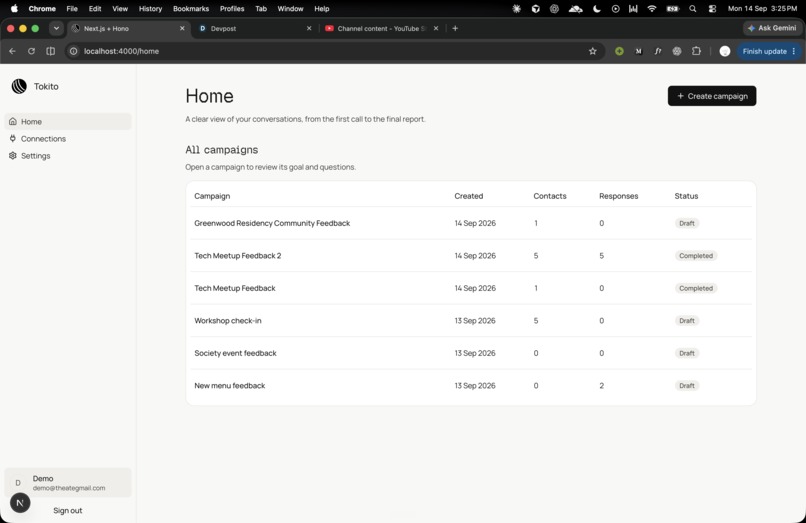
Task: Click the Chrome profile avatar
Action: click(x=725, y=51)
